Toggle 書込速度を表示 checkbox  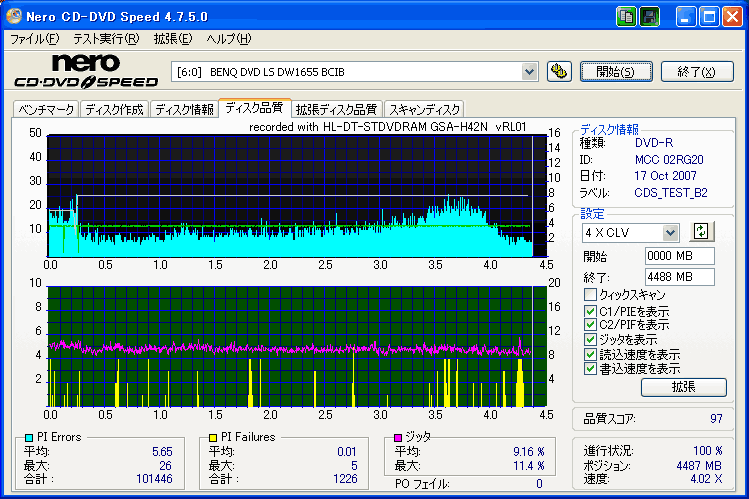click(590, 369)
